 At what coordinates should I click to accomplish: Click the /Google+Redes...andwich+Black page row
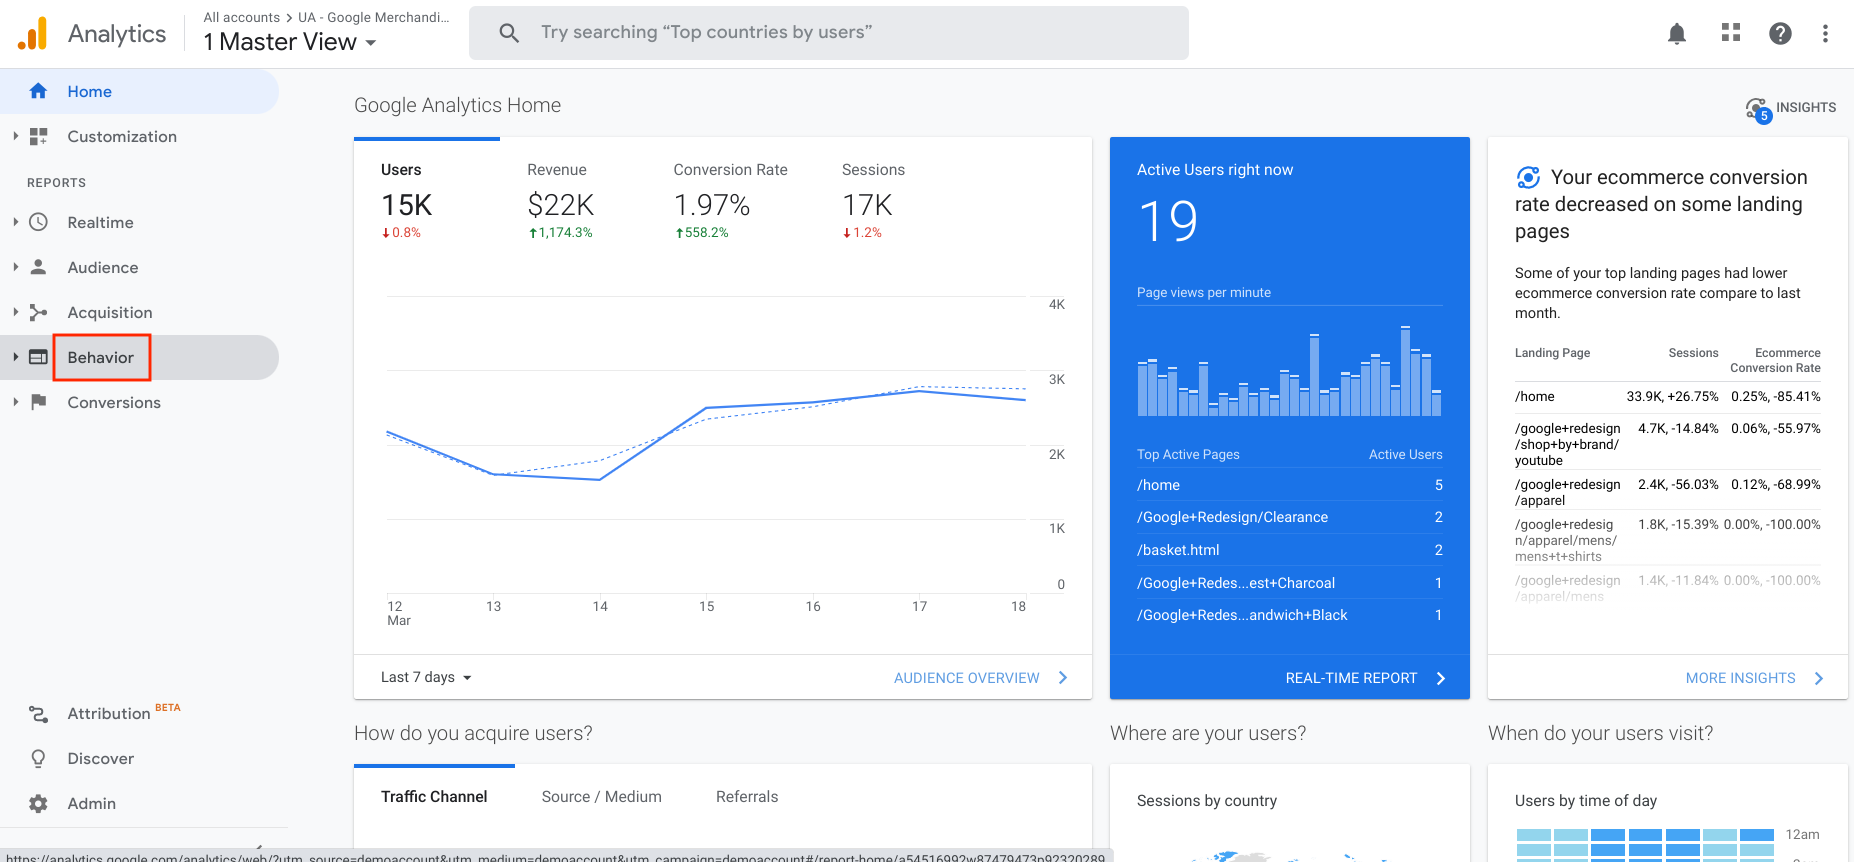pos(1289,615)
